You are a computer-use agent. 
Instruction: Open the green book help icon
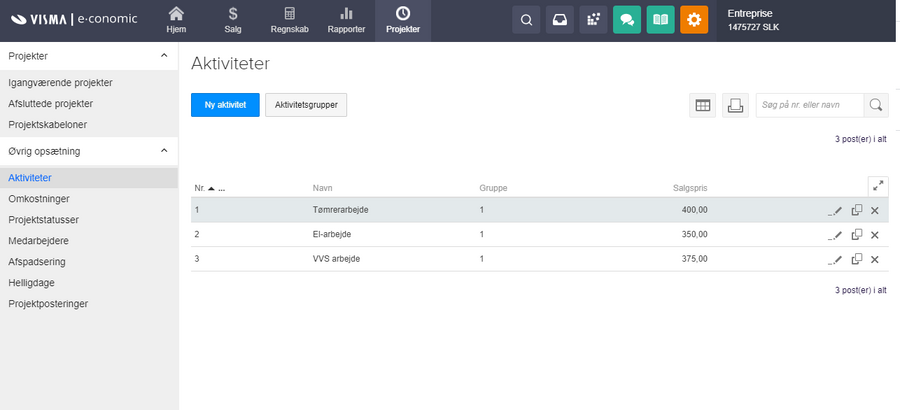click(660, 20)
